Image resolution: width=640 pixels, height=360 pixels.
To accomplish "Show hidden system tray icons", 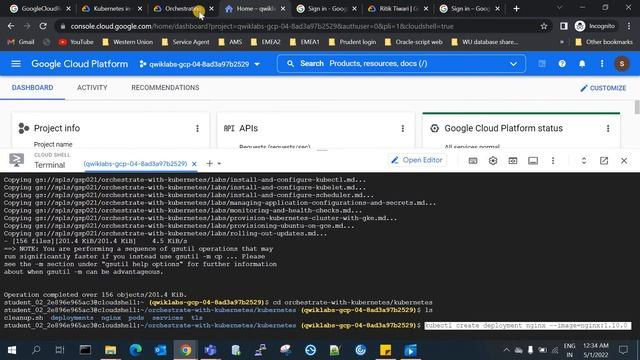I will point(506,350).
